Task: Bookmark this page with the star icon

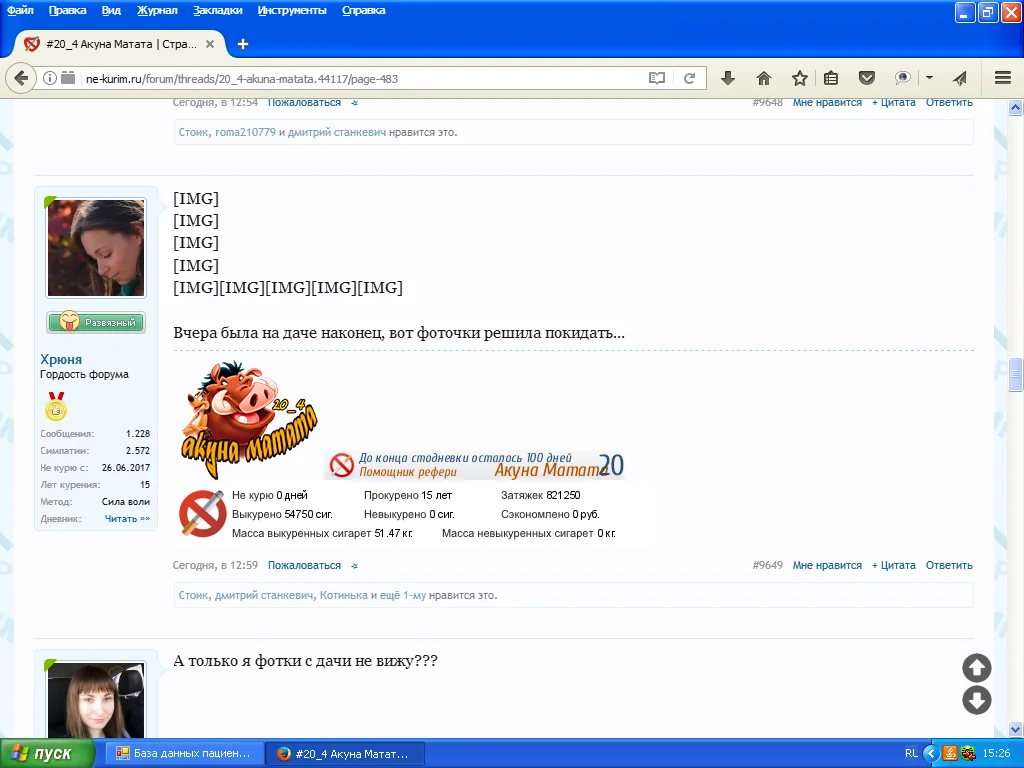Action: coord(799,78)
